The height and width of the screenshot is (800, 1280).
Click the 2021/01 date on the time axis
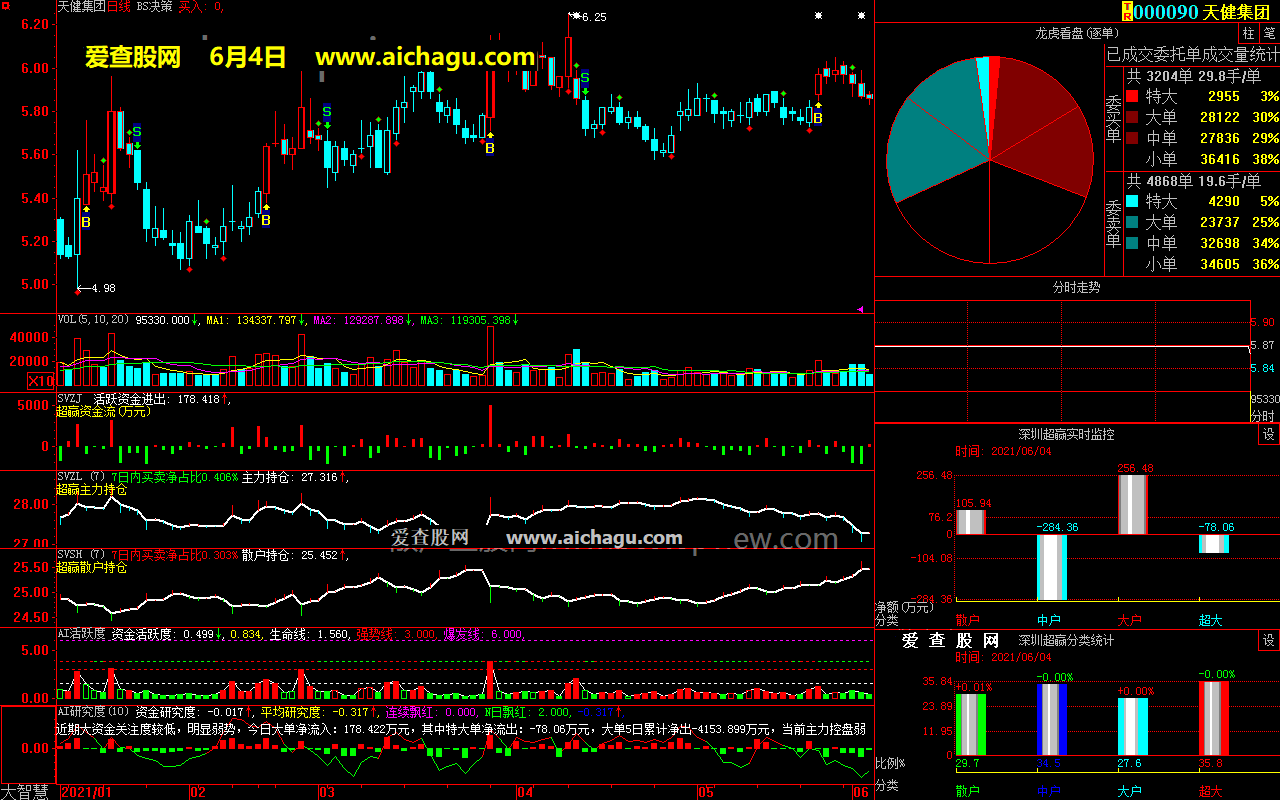[87, 792]
